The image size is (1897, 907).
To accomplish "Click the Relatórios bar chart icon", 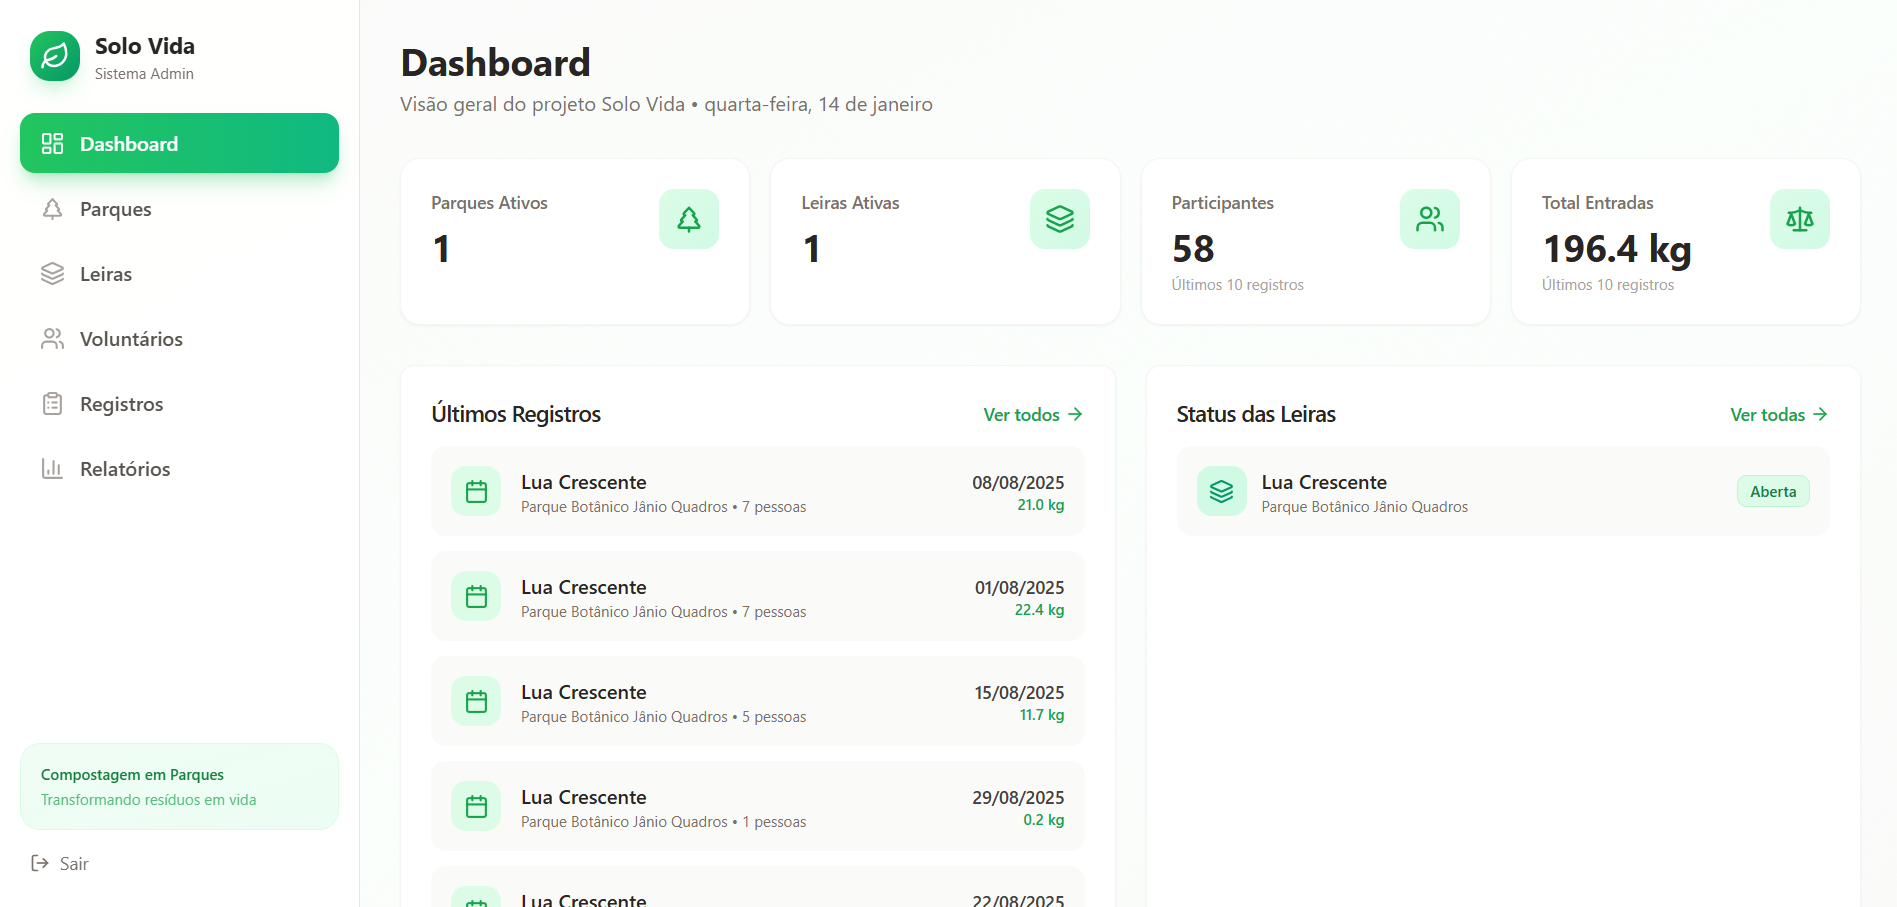I will pos(52,468).
